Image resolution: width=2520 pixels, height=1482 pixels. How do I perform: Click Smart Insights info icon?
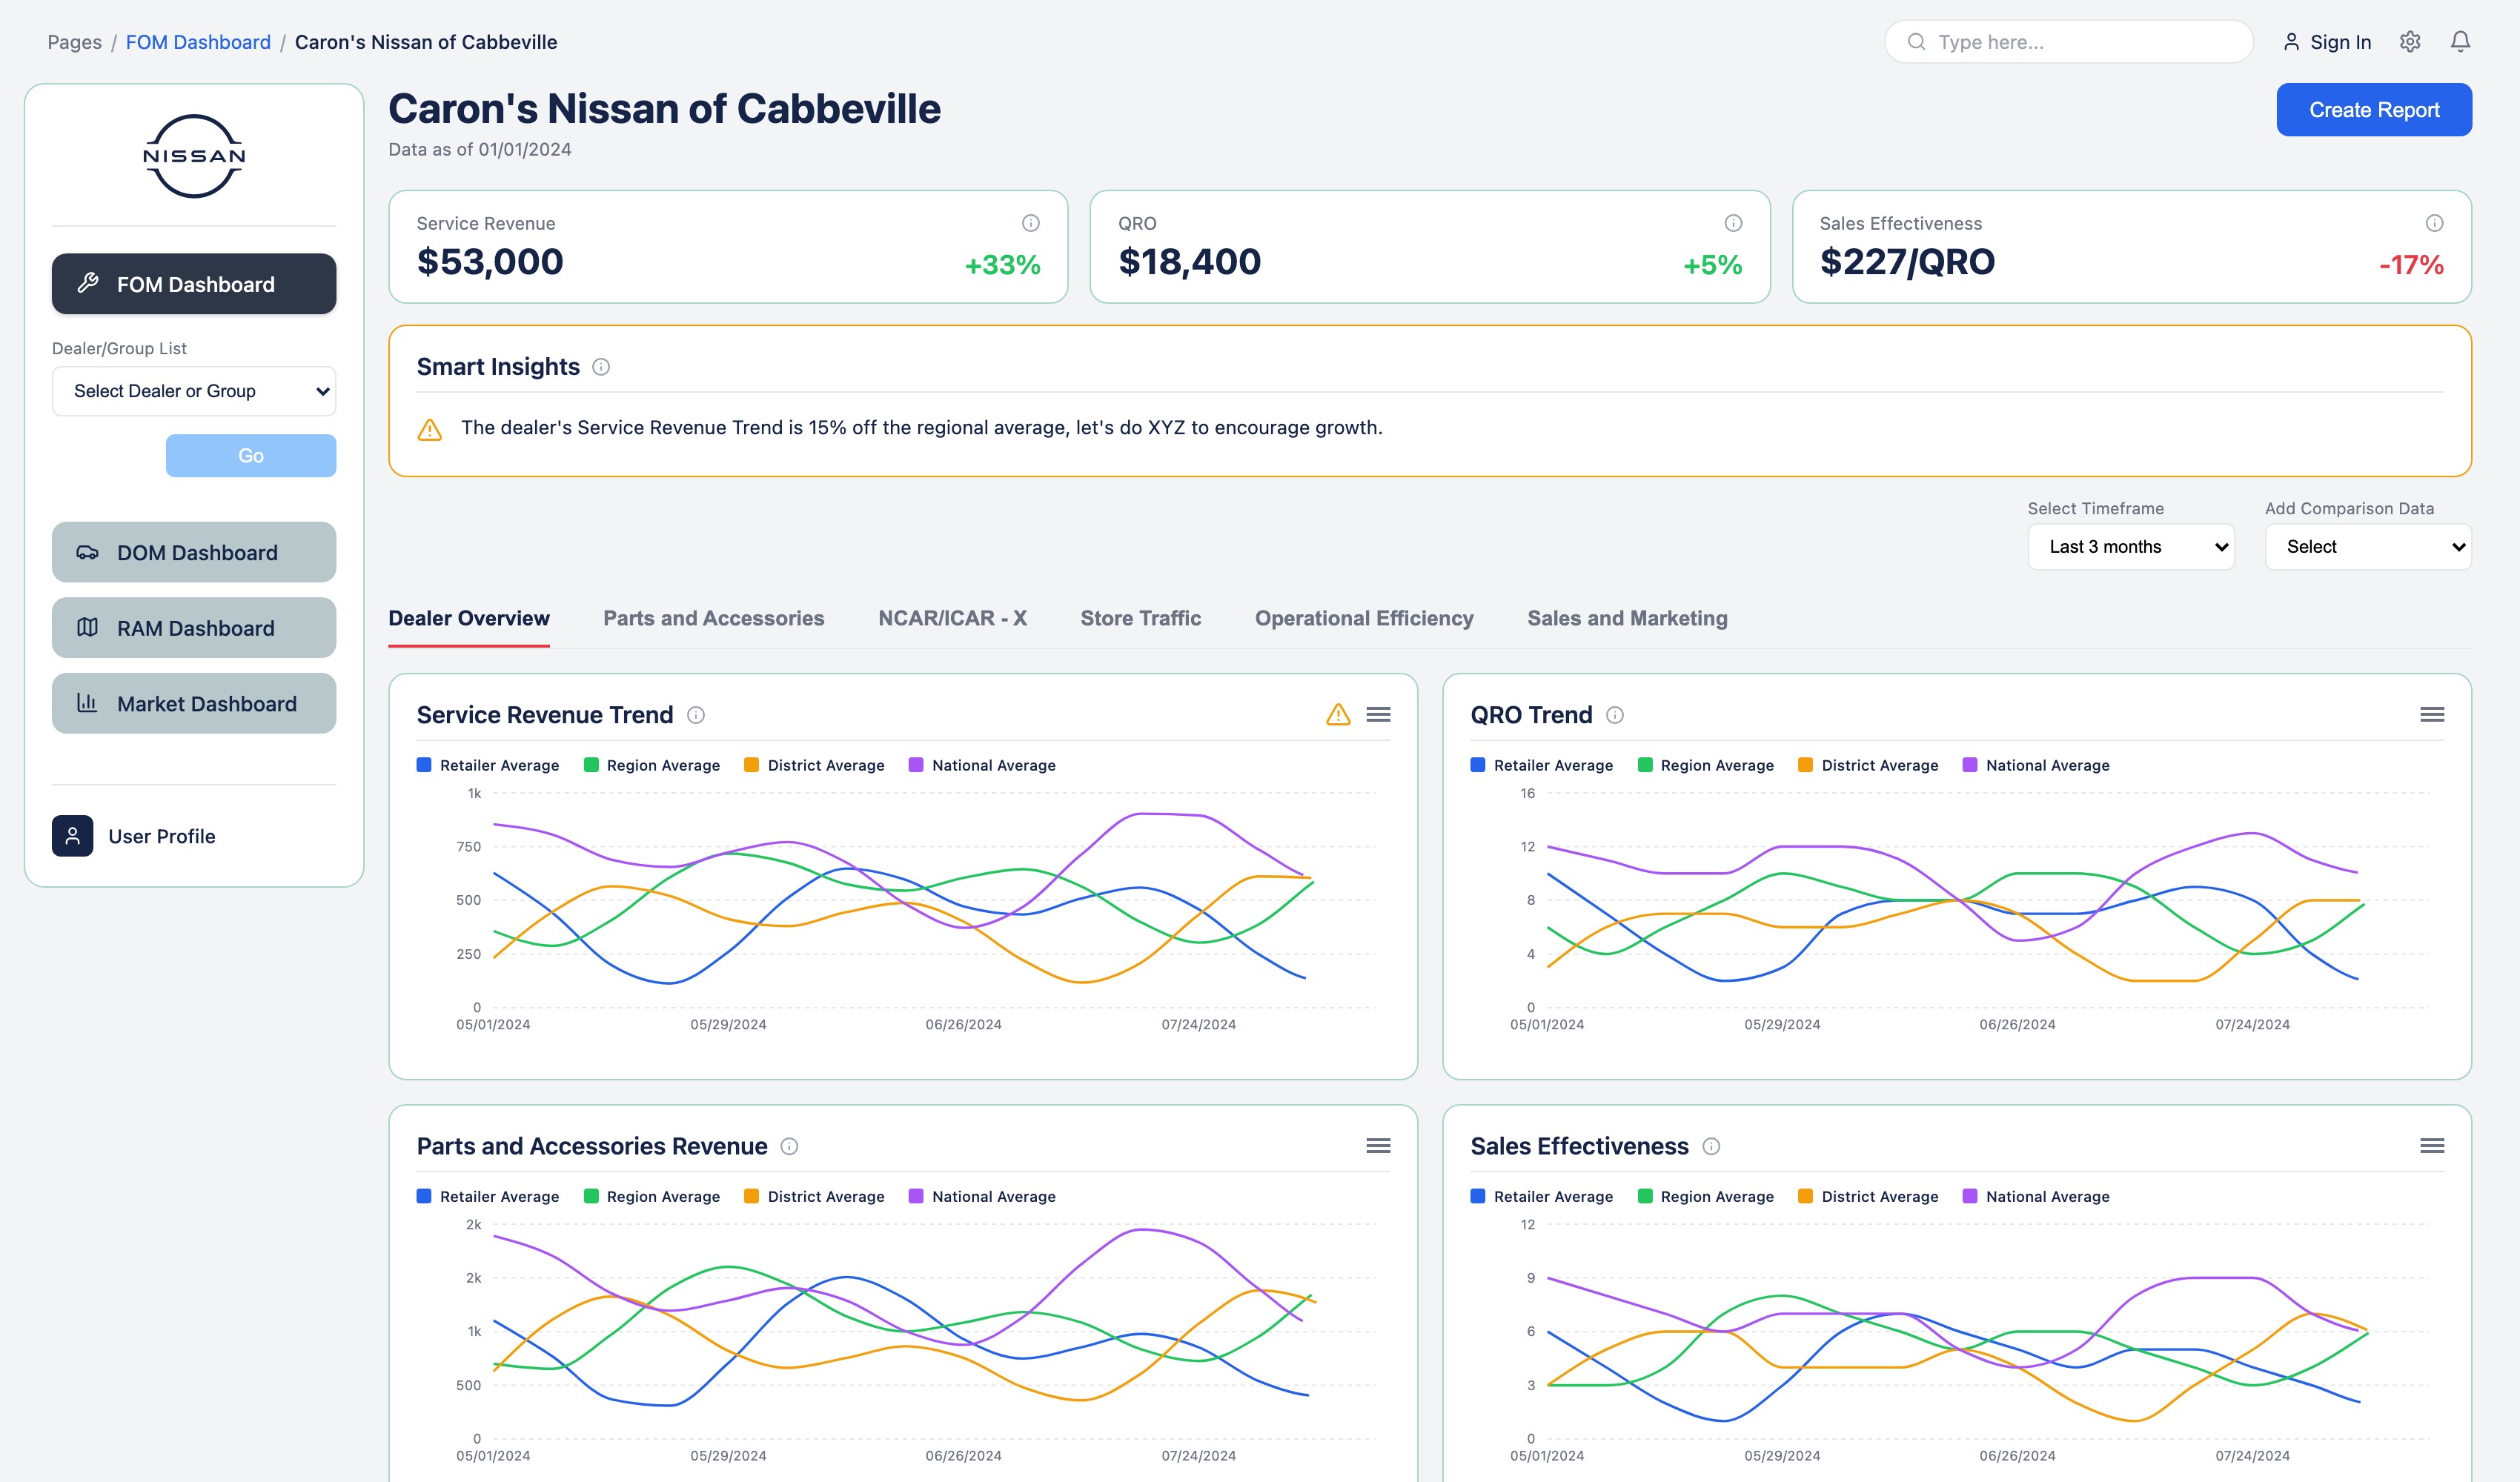[x=601, y=367]
